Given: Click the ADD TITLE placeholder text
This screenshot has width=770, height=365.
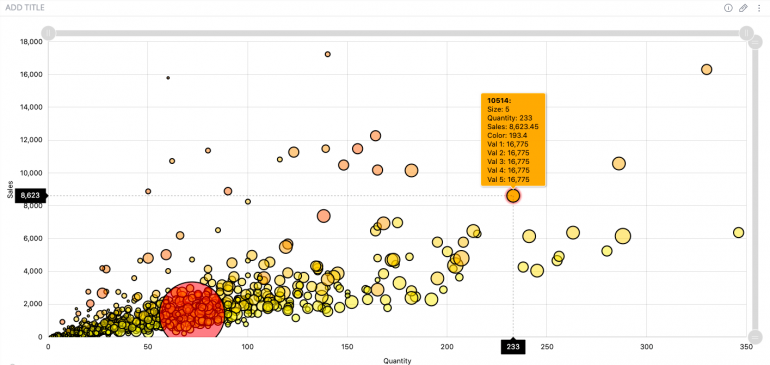Looking at the screenshot, I should point(25,8).
